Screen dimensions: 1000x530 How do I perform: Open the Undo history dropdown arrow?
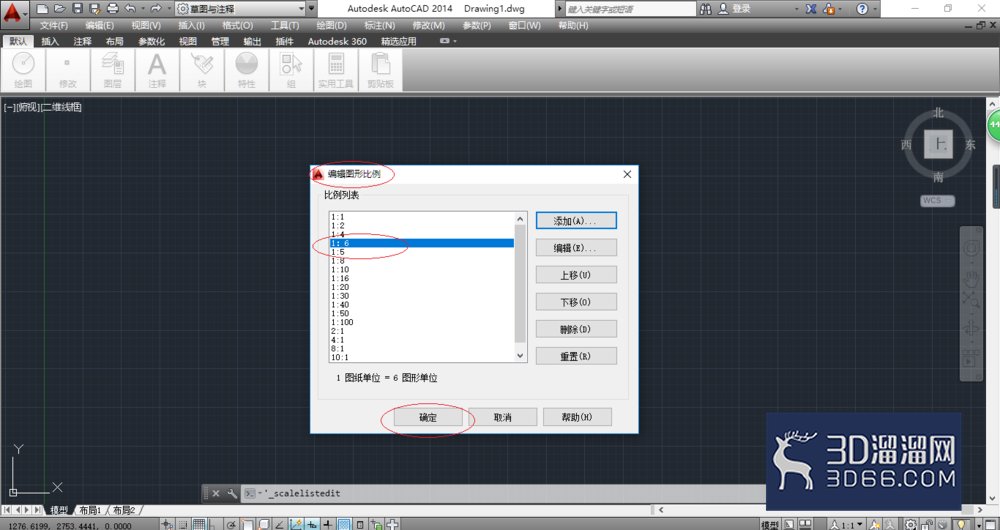click(142, 9)
